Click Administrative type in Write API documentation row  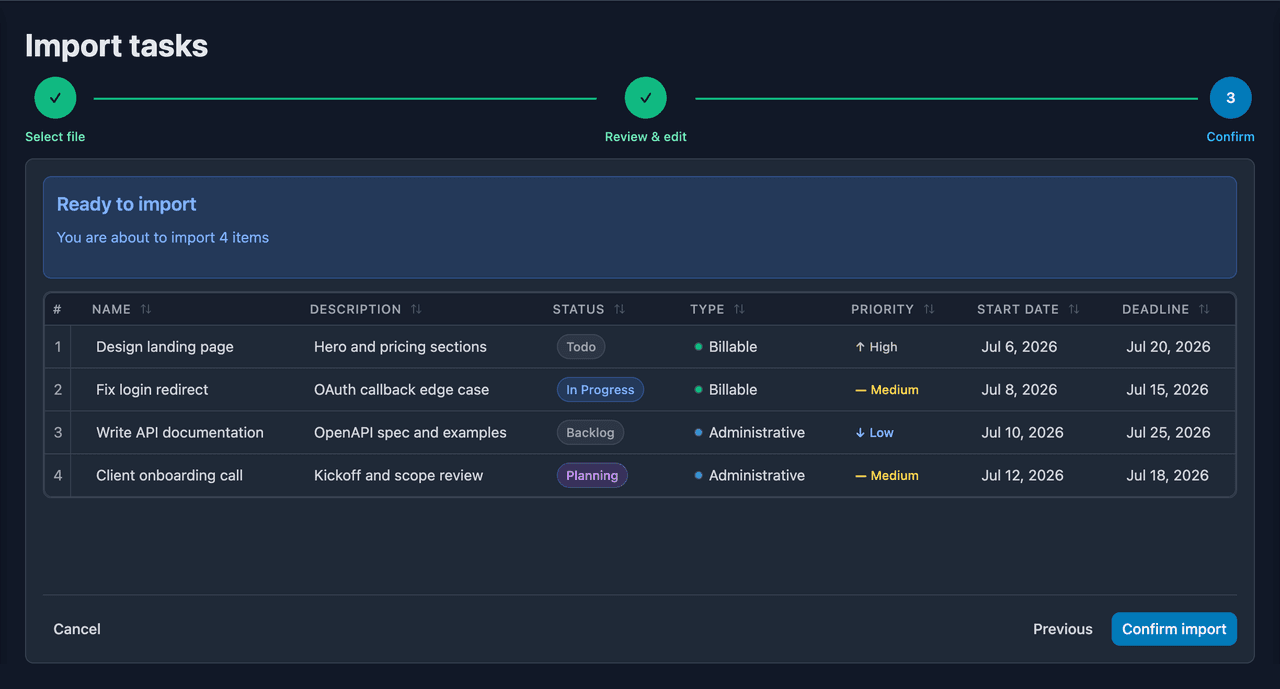750,433
